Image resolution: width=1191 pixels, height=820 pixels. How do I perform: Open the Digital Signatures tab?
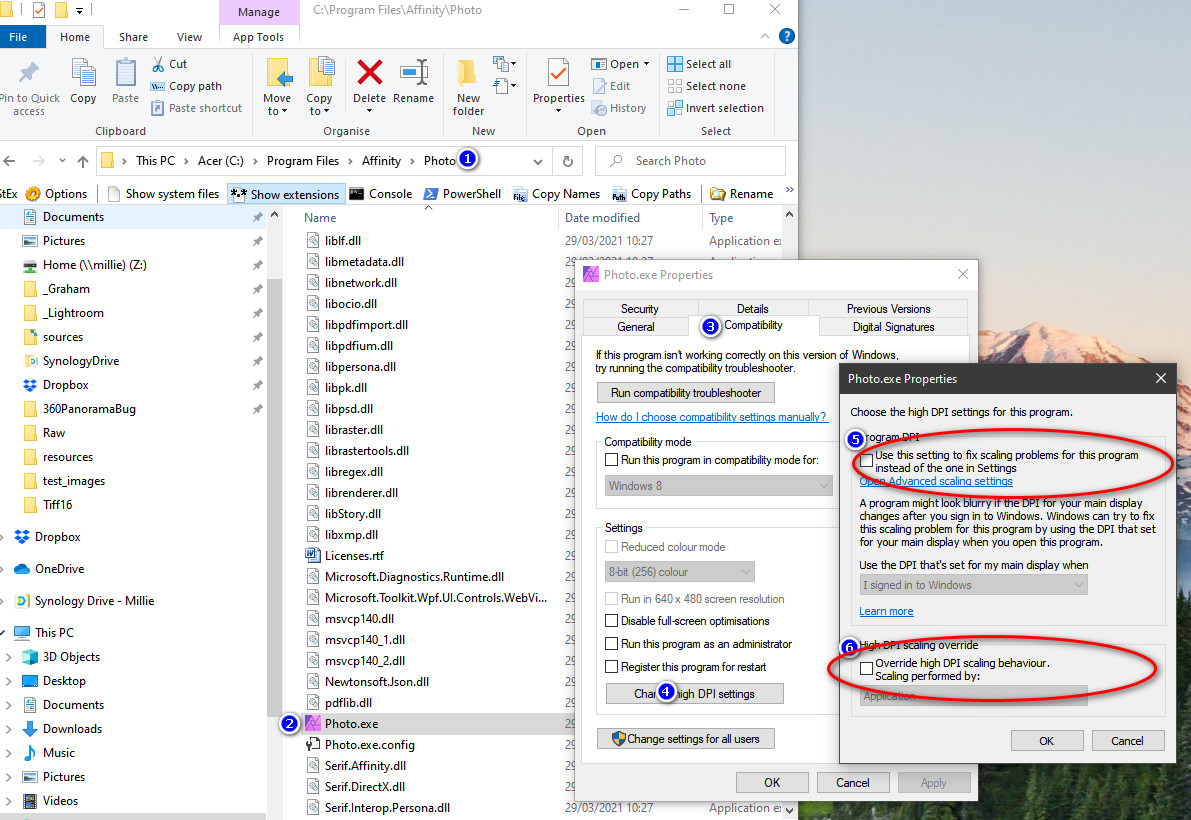click(x=893, y=327)
